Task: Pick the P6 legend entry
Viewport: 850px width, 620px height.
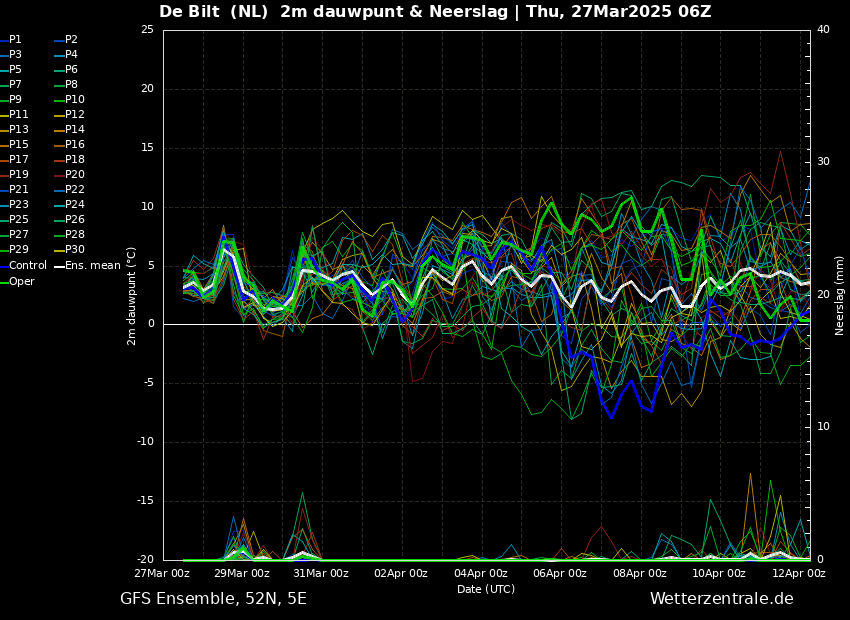Action: (x=66, y=69)
